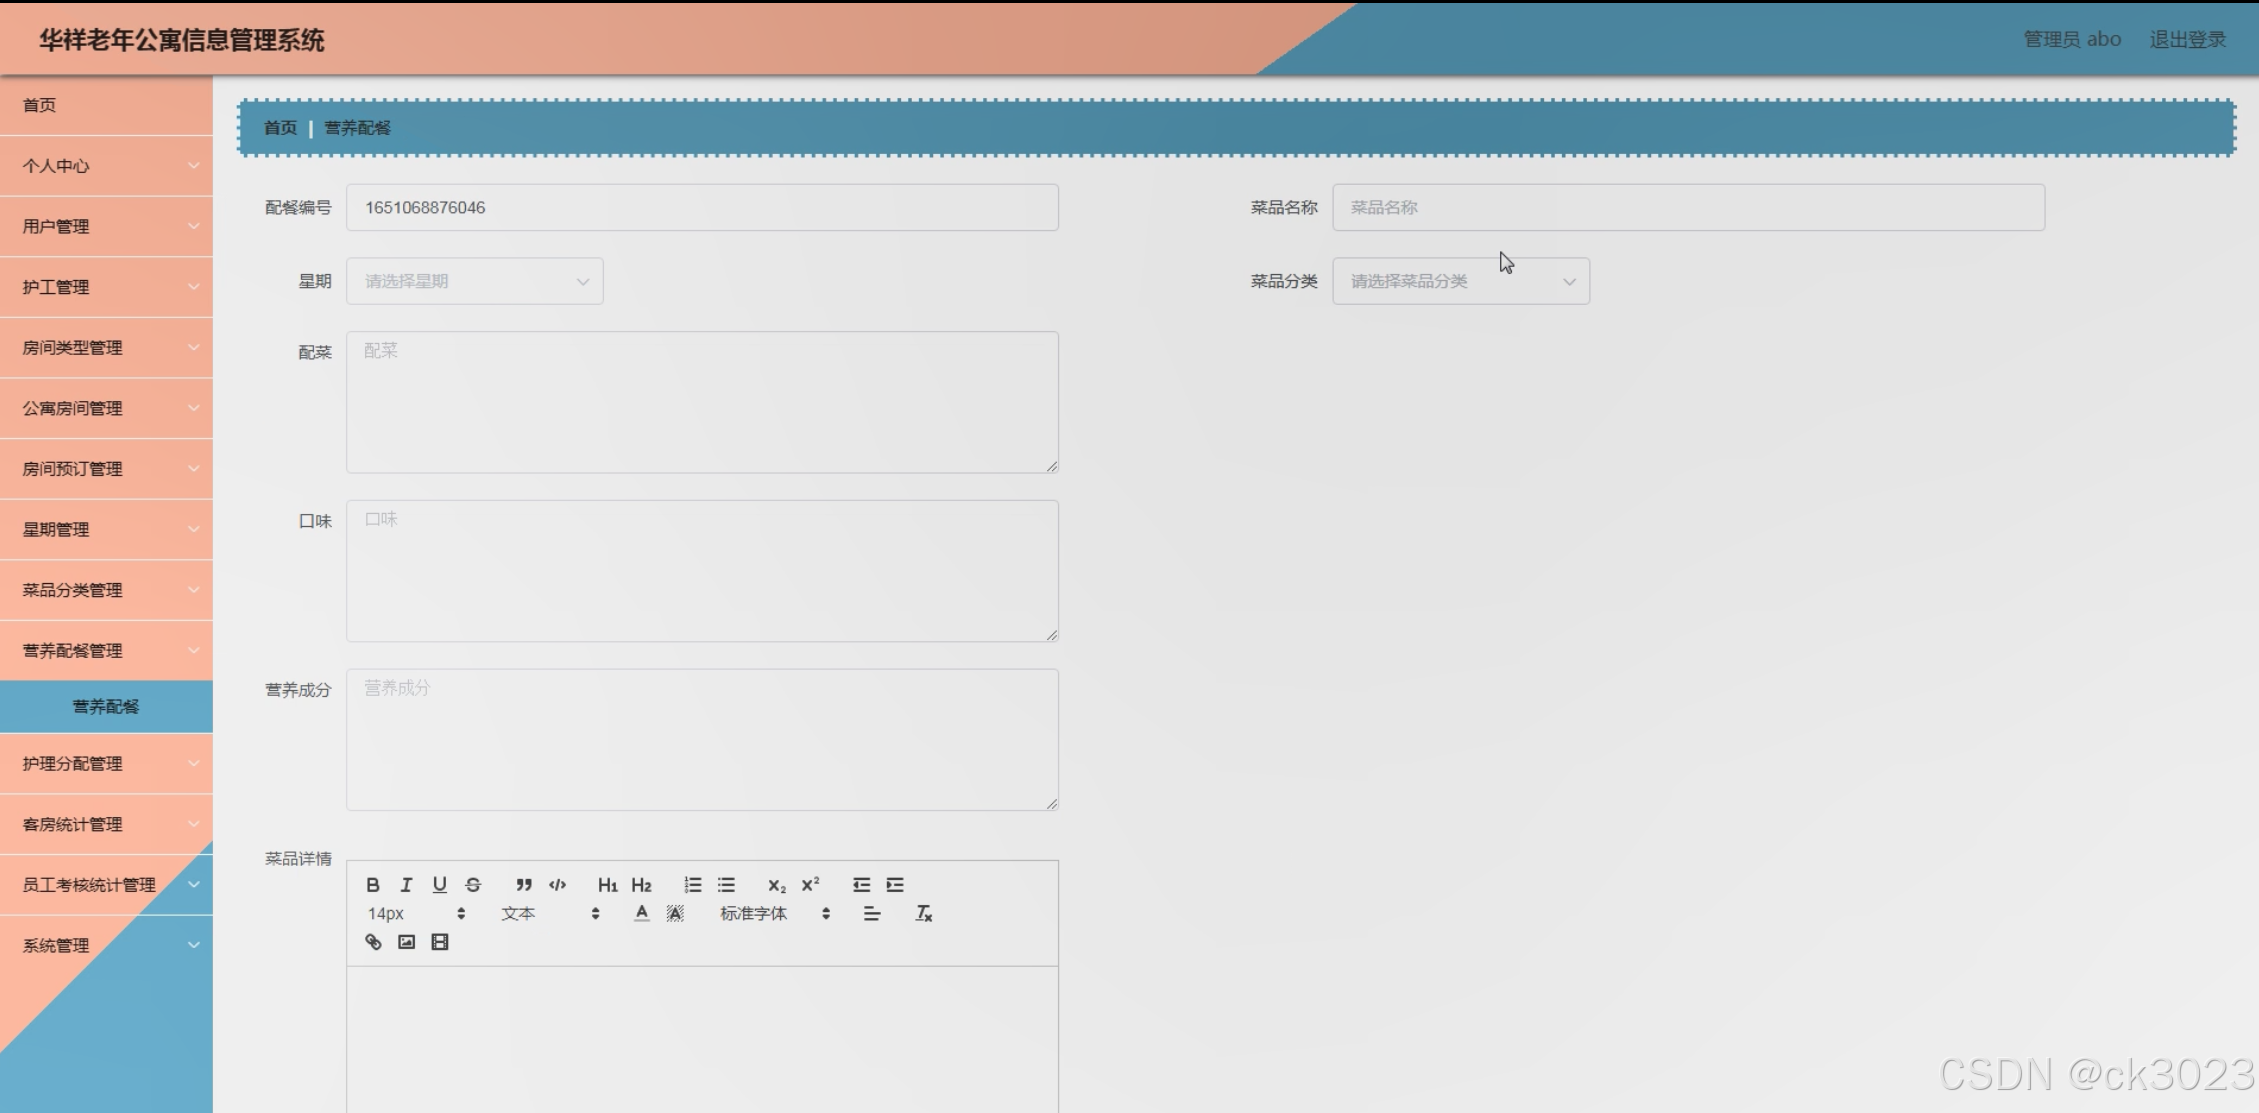Expand the 用户管理 sidebar menu
The height and width of the screenshot is (1113, 2259).
pos(106,226)
